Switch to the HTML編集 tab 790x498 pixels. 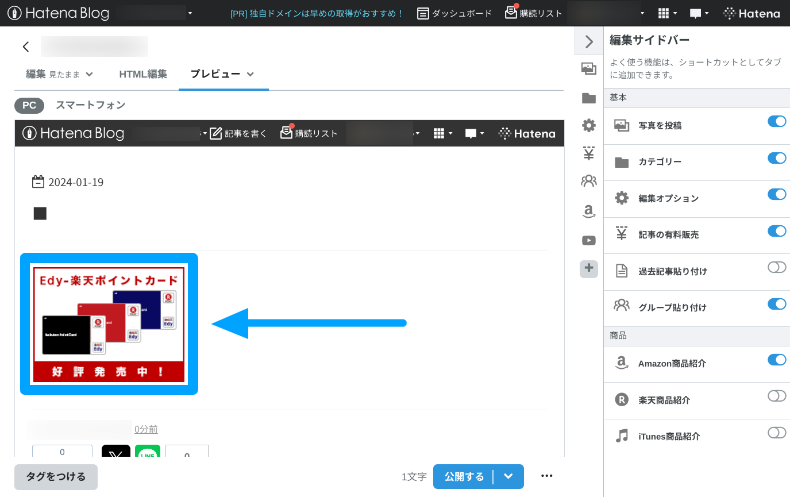click(x=143, y=74)
